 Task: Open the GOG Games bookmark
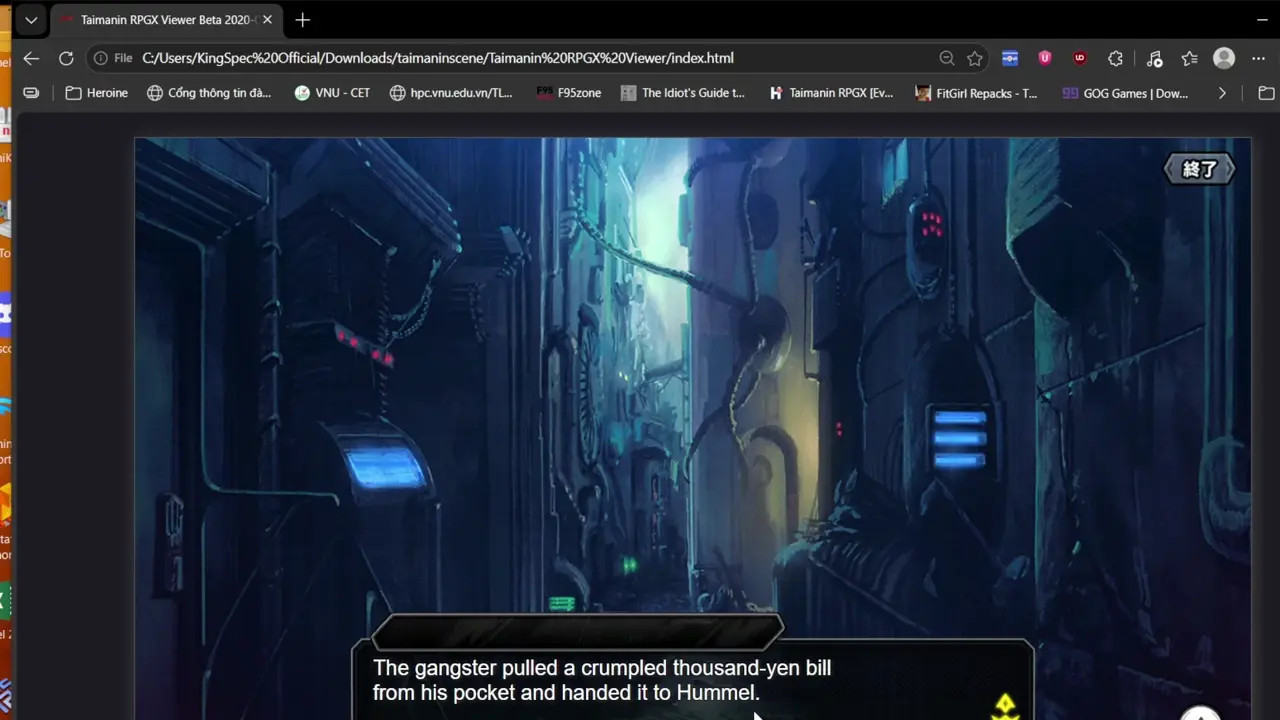coord(1125,93)
